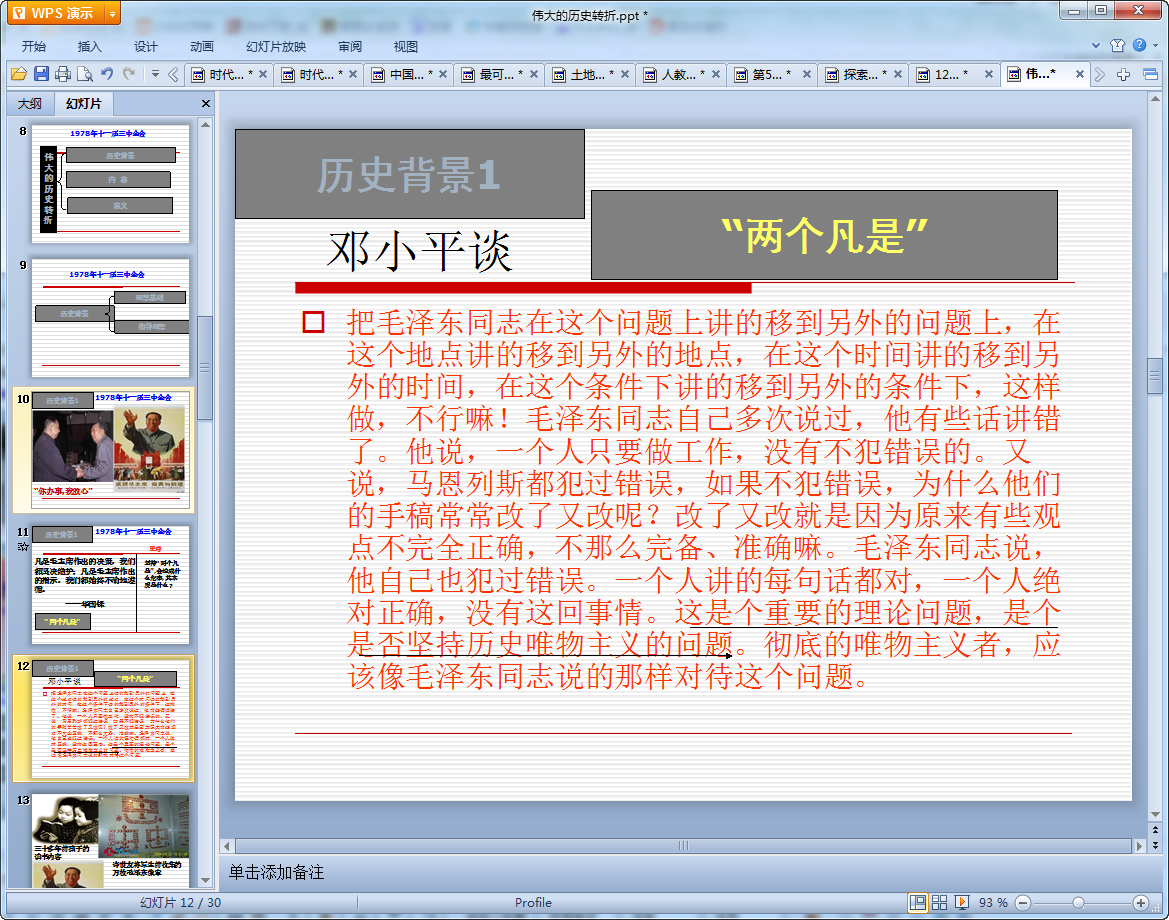Click animation star icon beside slide 11
Viewport: 1169px width, 920px height.
(x=23, y=546)
